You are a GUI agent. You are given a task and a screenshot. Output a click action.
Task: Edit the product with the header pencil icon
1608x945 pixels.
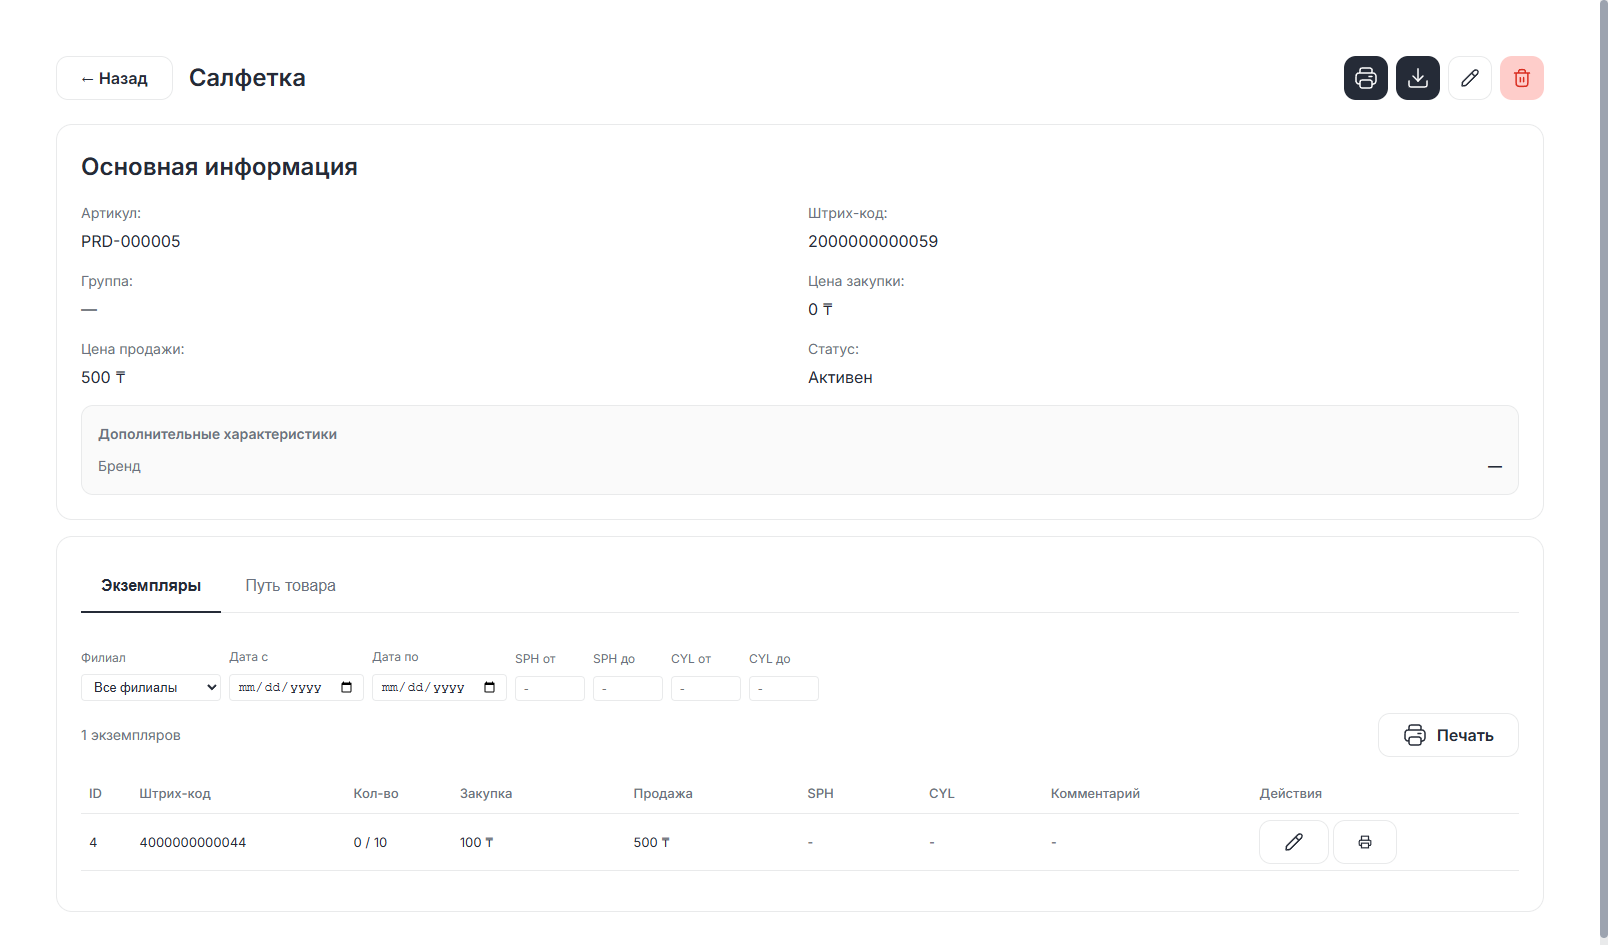[1469, 78]
